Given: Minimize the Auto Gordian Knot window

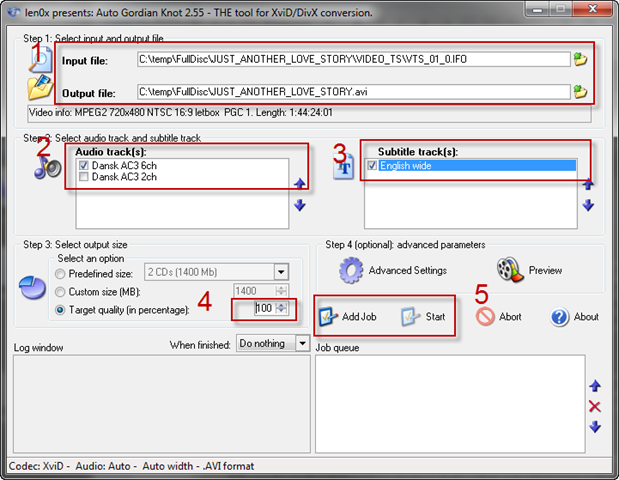Looking at the screenshot, I should pos(537,9).
